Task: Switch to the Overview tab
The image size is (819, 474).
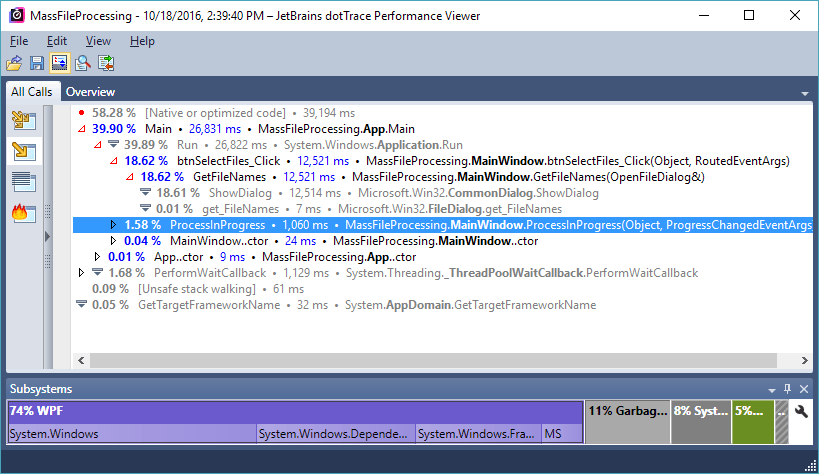Action: click(x=90, y=91)
